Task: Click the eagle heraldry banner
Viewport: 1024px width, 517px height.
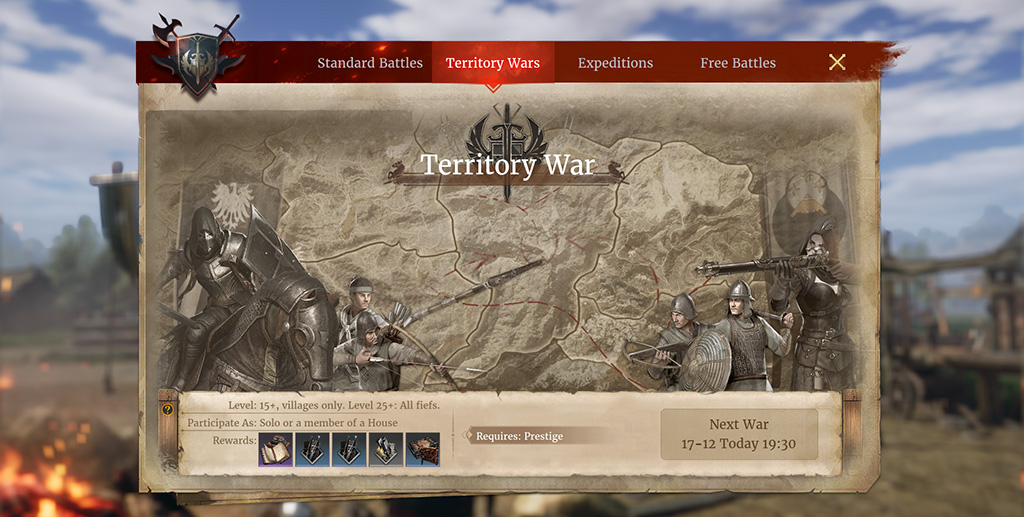Action: (231, 204)
